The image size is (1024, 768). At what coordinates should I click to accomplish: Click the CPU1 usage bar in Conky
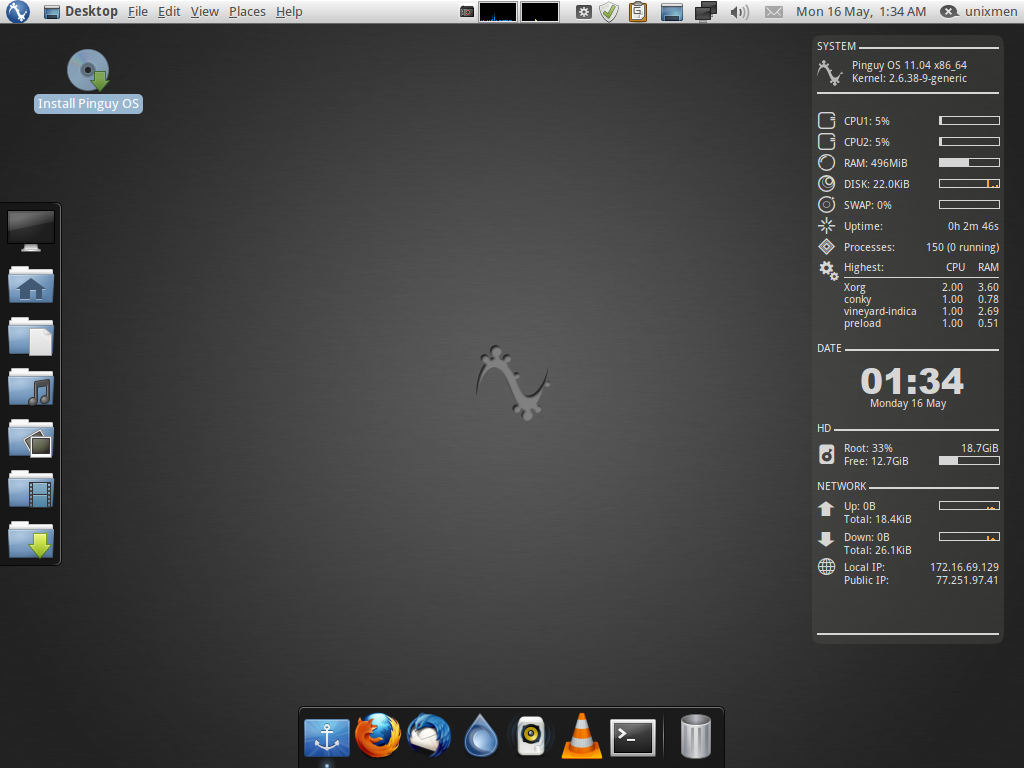[x=969, y=121]
